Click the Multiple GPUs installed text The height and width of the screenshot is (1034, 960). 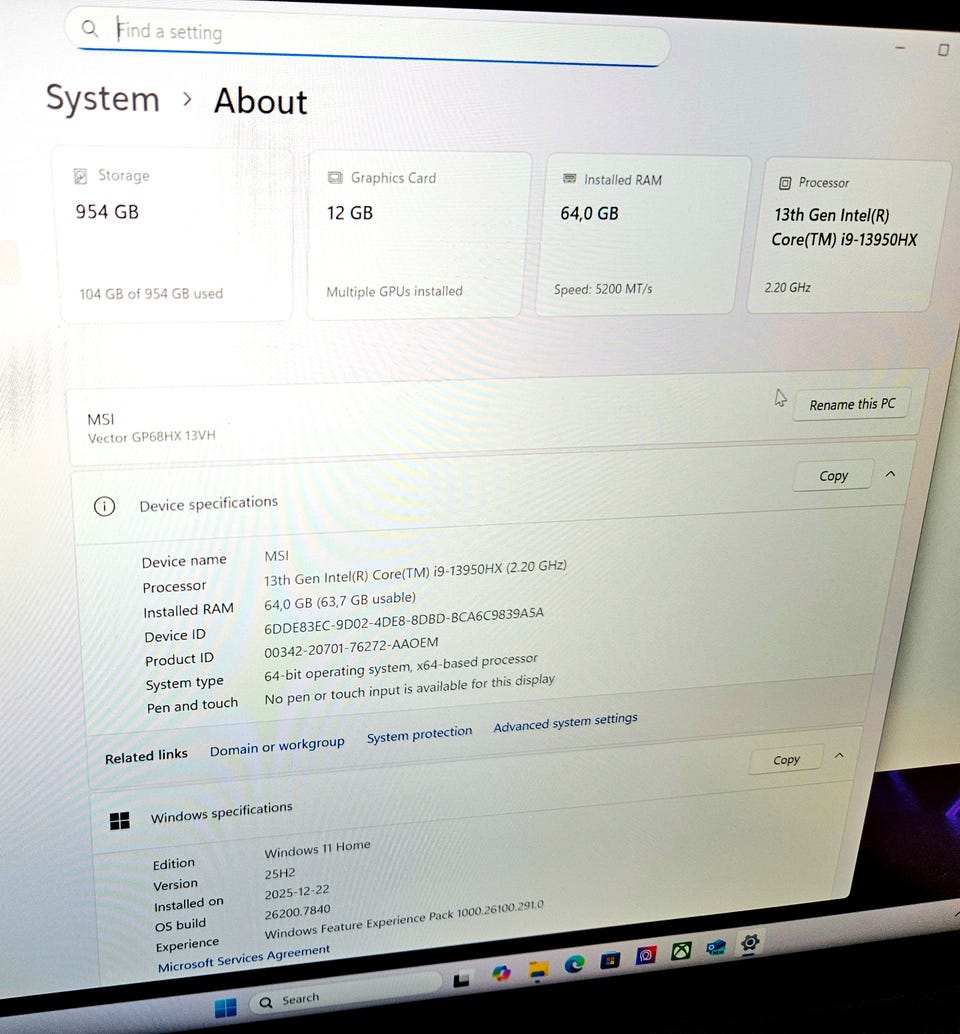[394, 291]
